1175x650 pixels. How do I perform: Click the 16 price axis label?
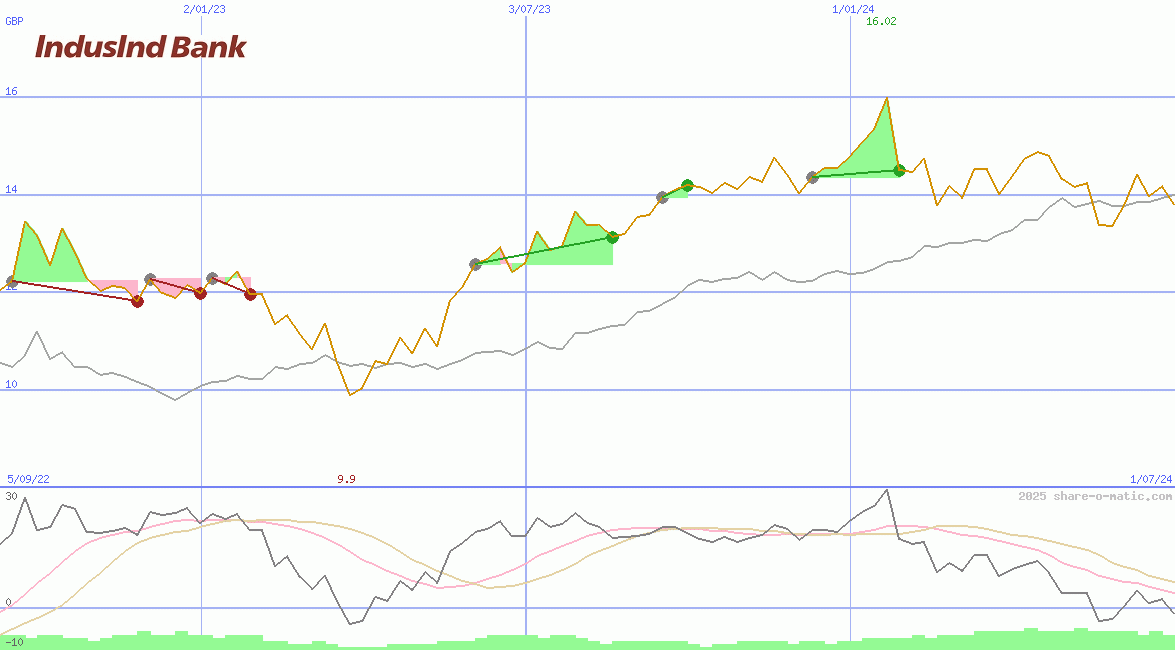point(11,91)
